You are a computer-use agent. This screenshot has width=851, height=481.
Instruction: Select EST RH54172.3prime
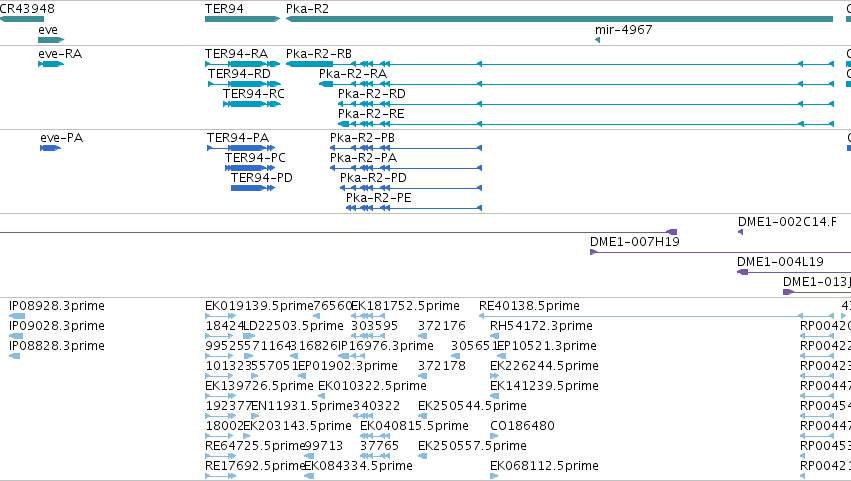tap(541, 326)
